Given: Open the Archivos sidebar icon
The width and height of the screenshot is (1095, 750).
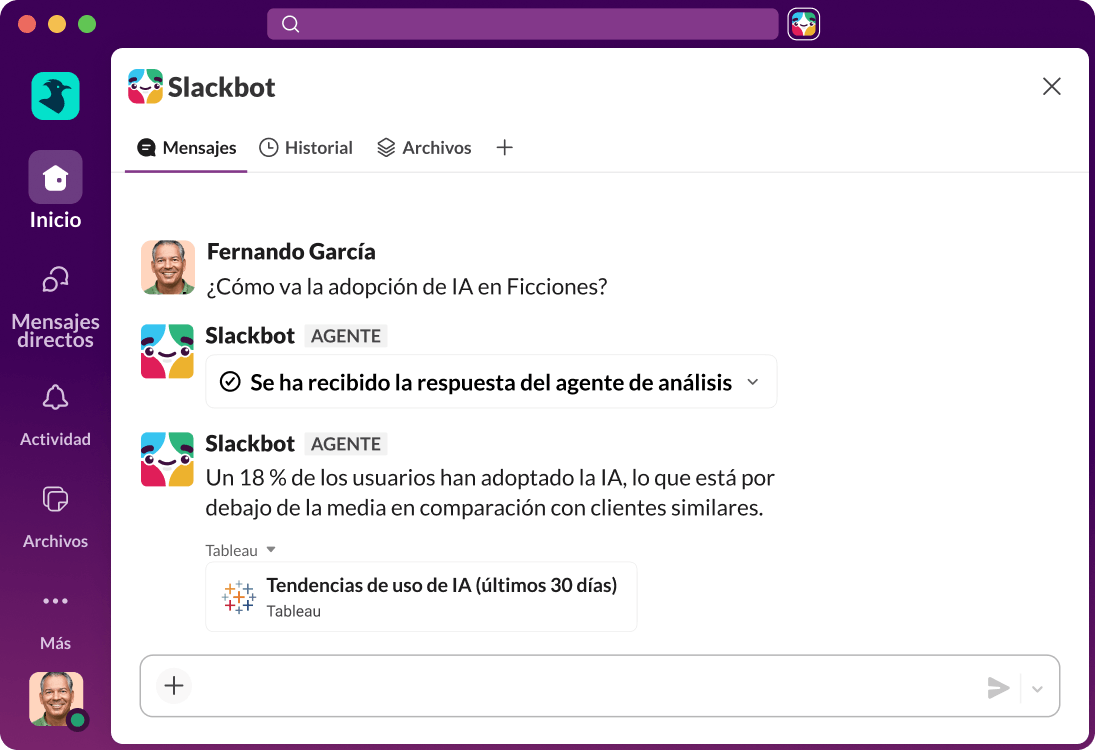Looking at the screenshot, I should pyautogui.click(x=55, y=499).
